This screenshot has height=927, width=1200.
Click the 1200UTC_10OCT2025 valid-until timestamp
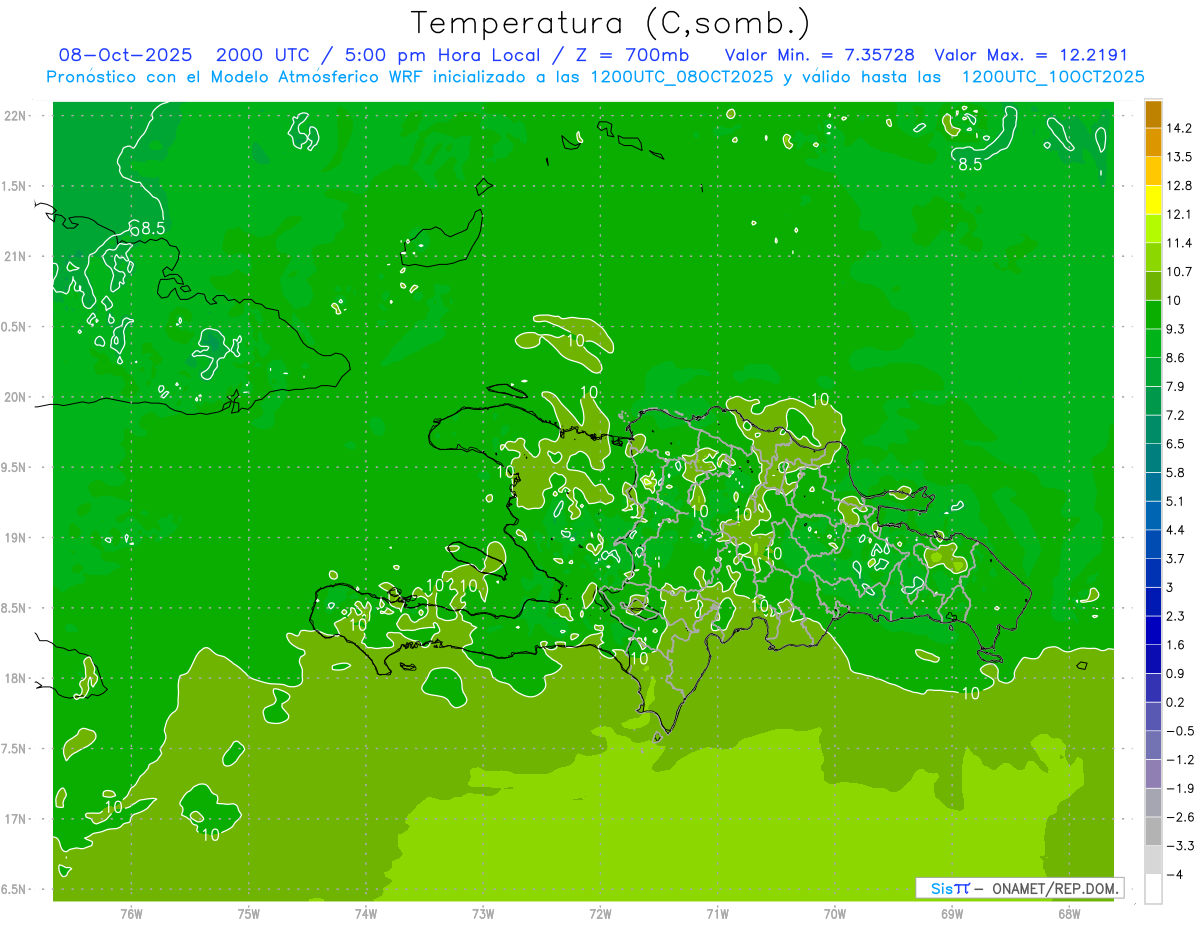(1052, 77)
